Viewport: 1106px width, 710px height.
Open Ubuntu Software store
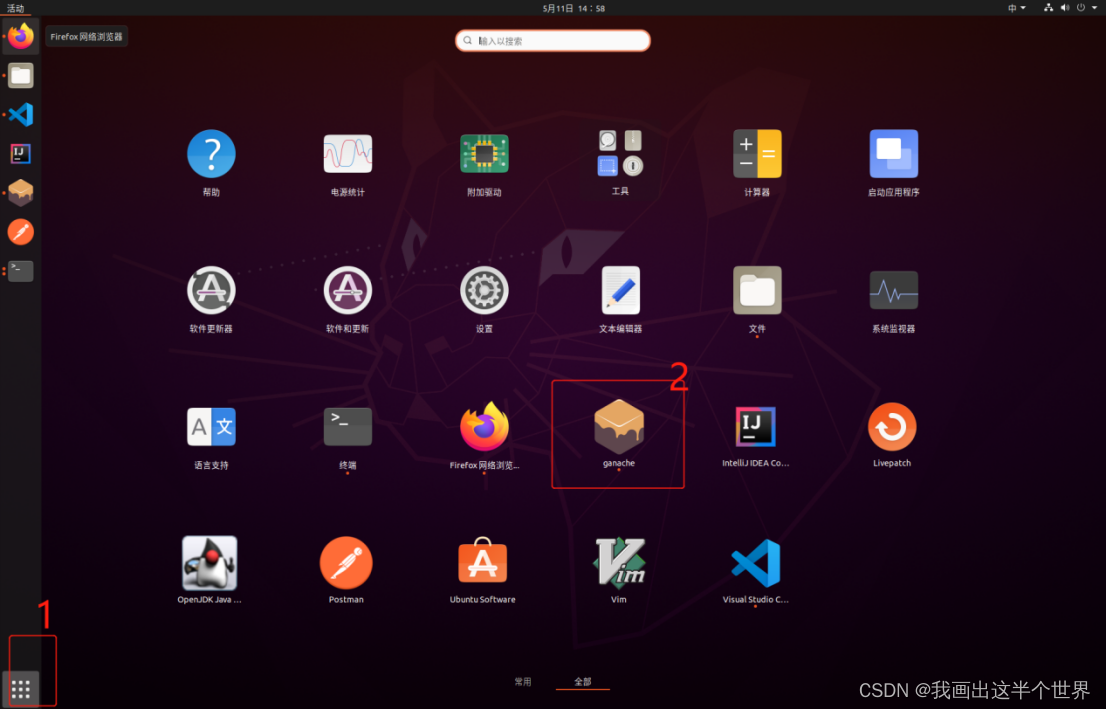482,561
